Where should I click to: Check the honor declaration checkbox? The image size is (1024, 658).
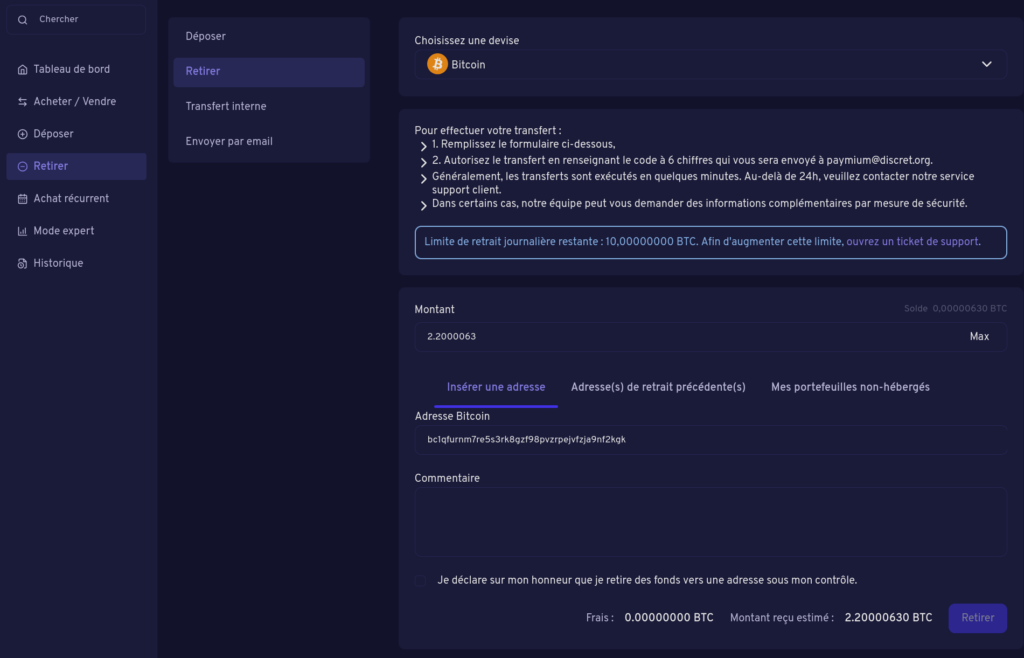[x=421, y=580]
